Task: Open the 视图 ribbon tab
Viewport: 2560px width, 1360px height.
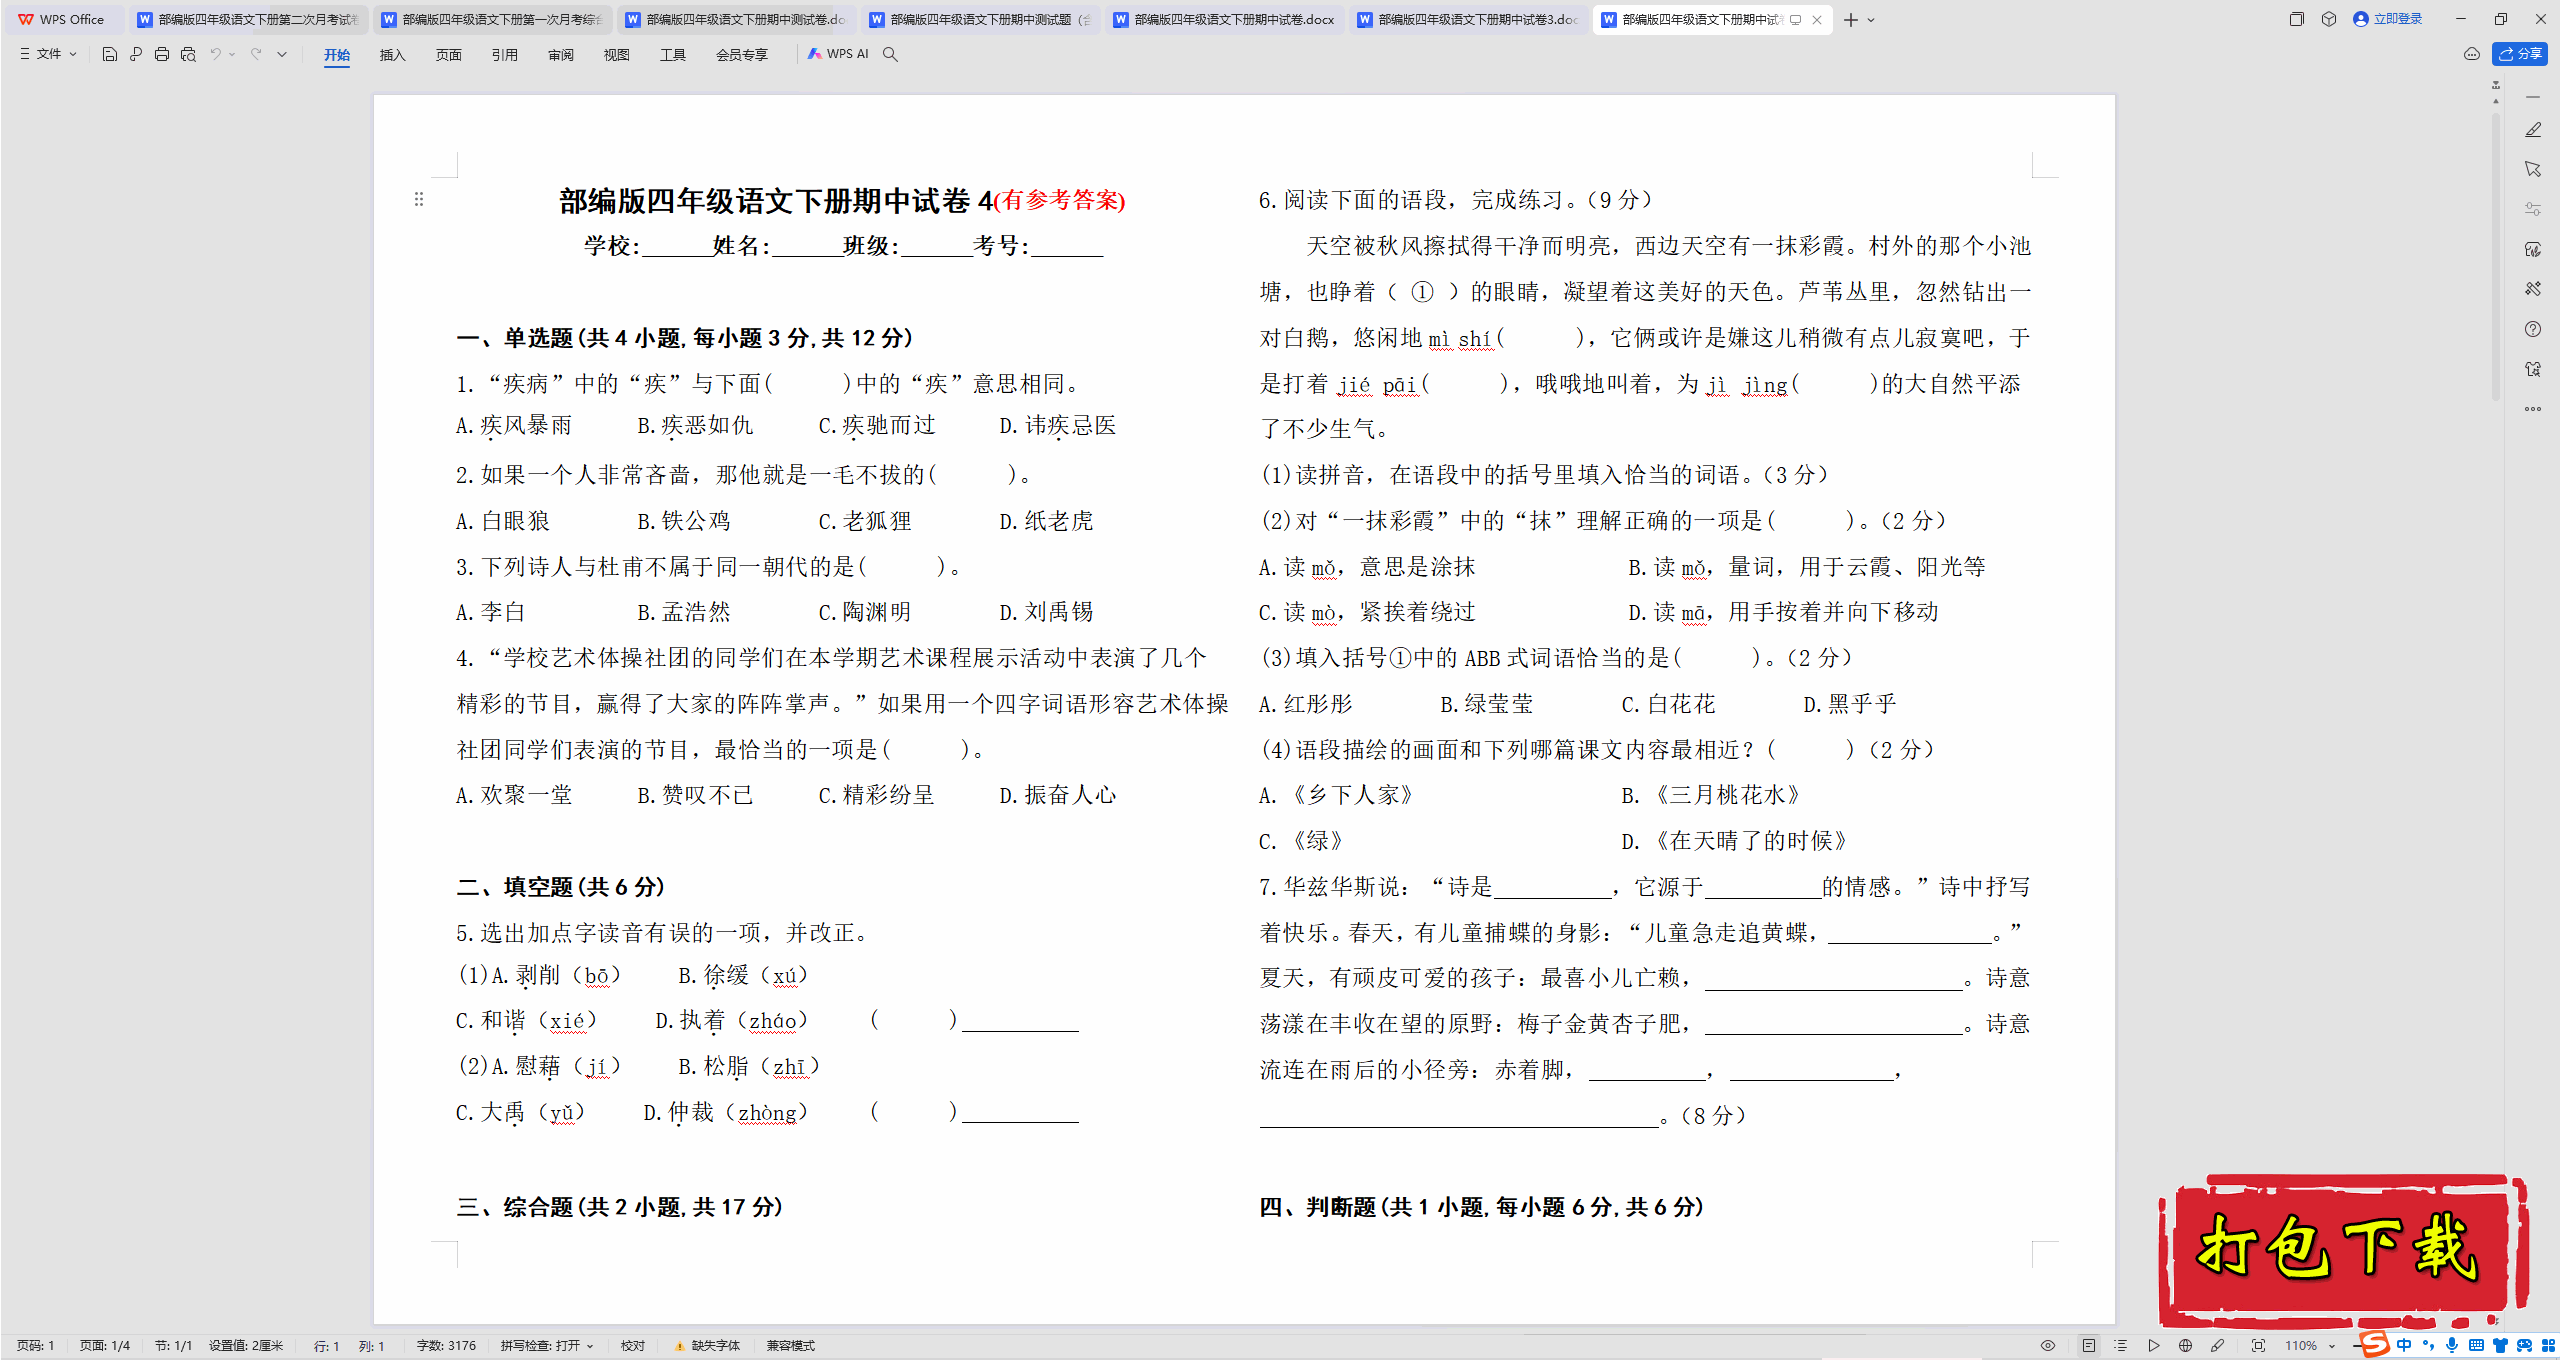Action: (x=616, y=54)
